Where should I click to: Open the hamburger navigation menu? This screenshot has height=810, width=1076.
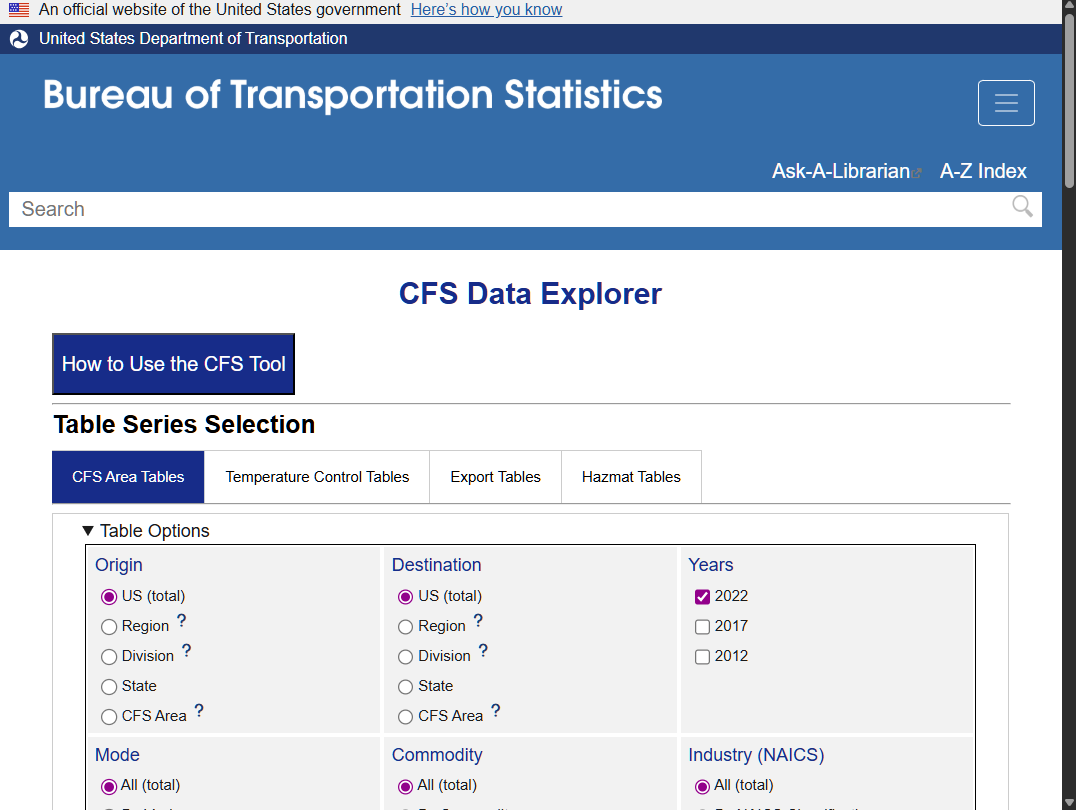tap(1006, 102)
